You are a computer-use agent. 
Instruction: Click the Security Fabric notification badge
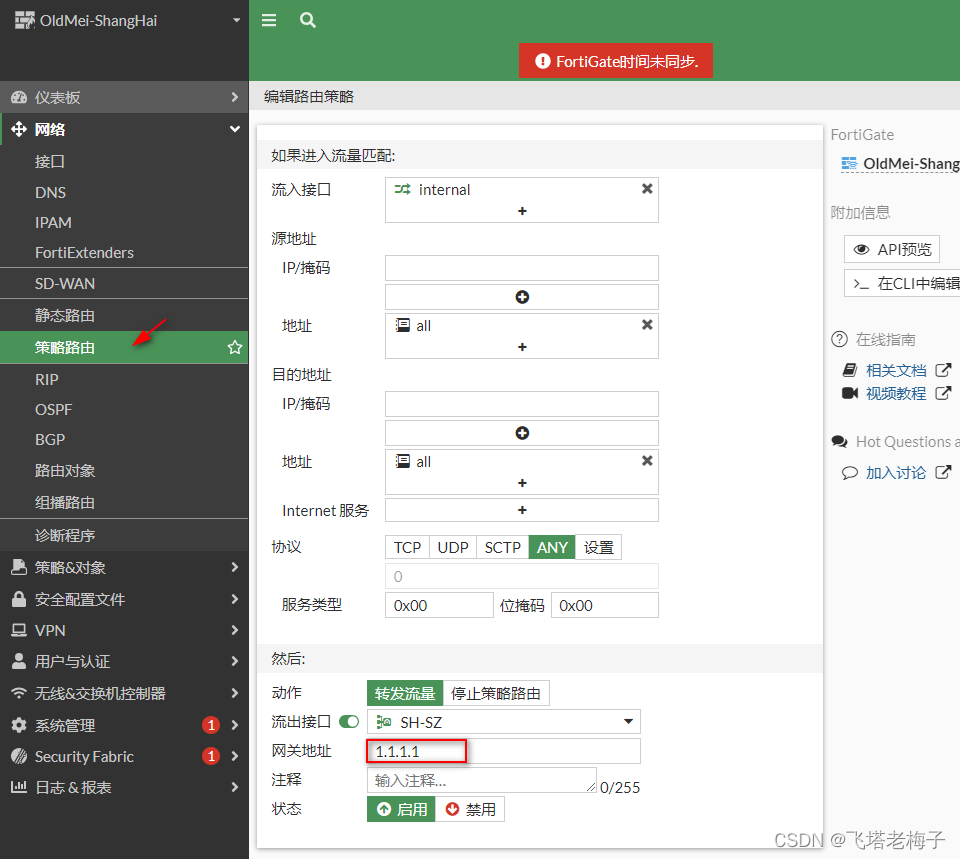click(211, 756)
